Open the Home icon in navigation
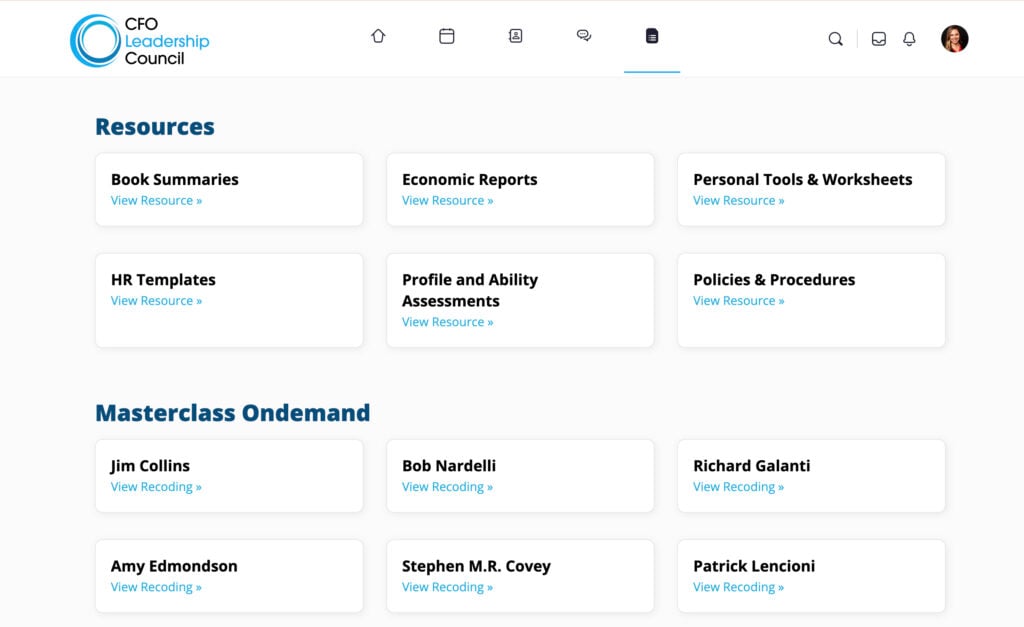 [x=378, y=36]
